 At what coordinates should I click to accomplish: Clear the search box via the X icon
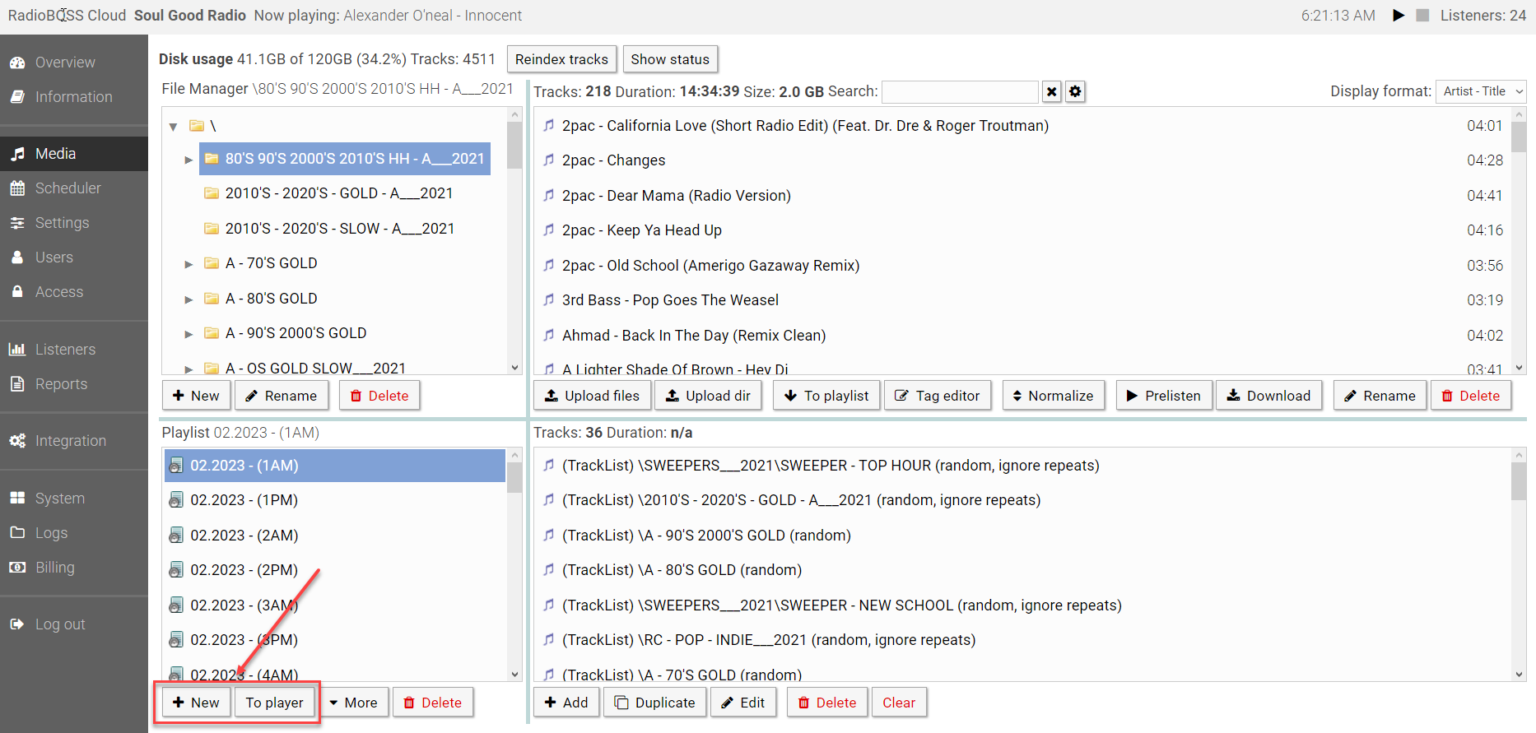click(1051, 91)
